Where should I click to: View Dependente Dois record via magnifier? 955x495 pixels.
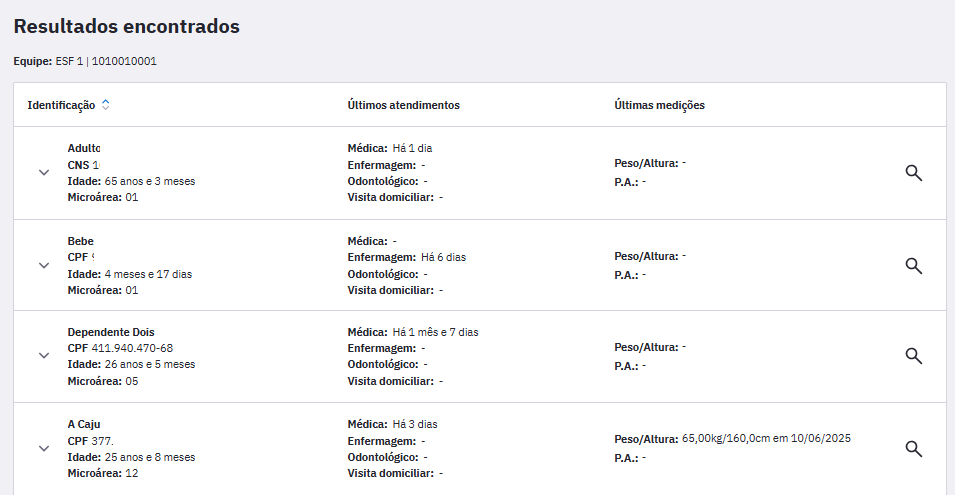tap(913, 355)
